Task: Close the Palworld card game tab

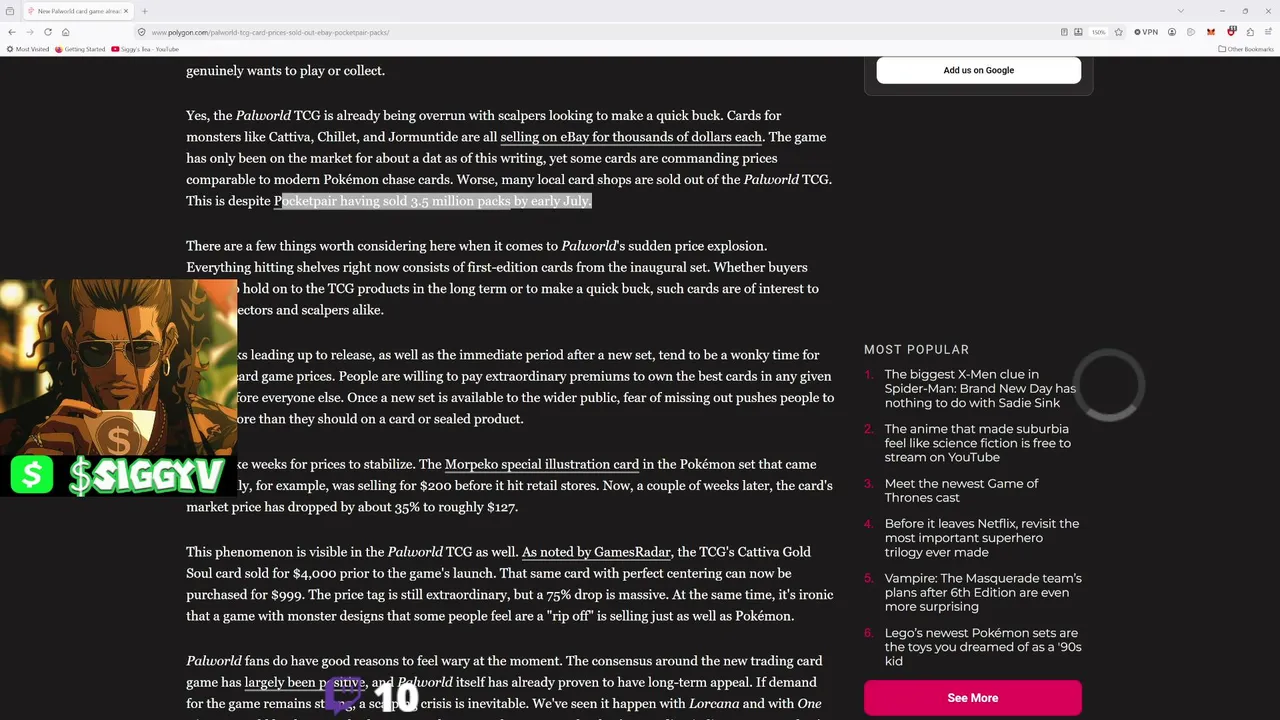Action: (126, 11)
